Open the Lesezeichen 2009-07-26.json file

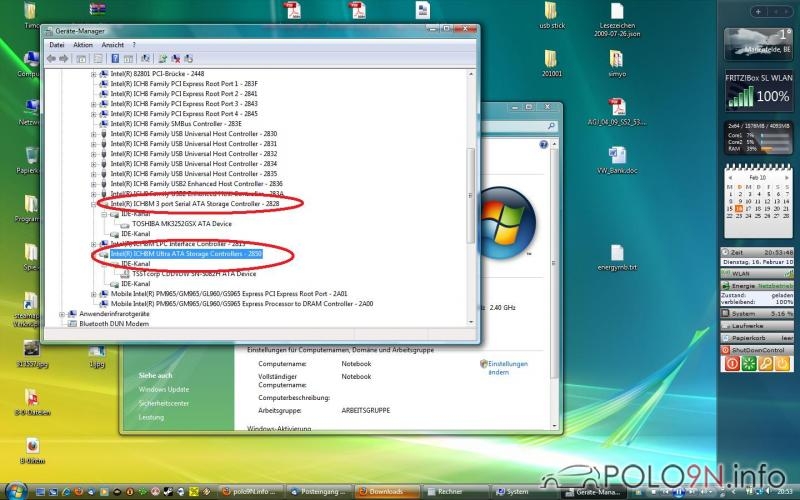point(617,20)
